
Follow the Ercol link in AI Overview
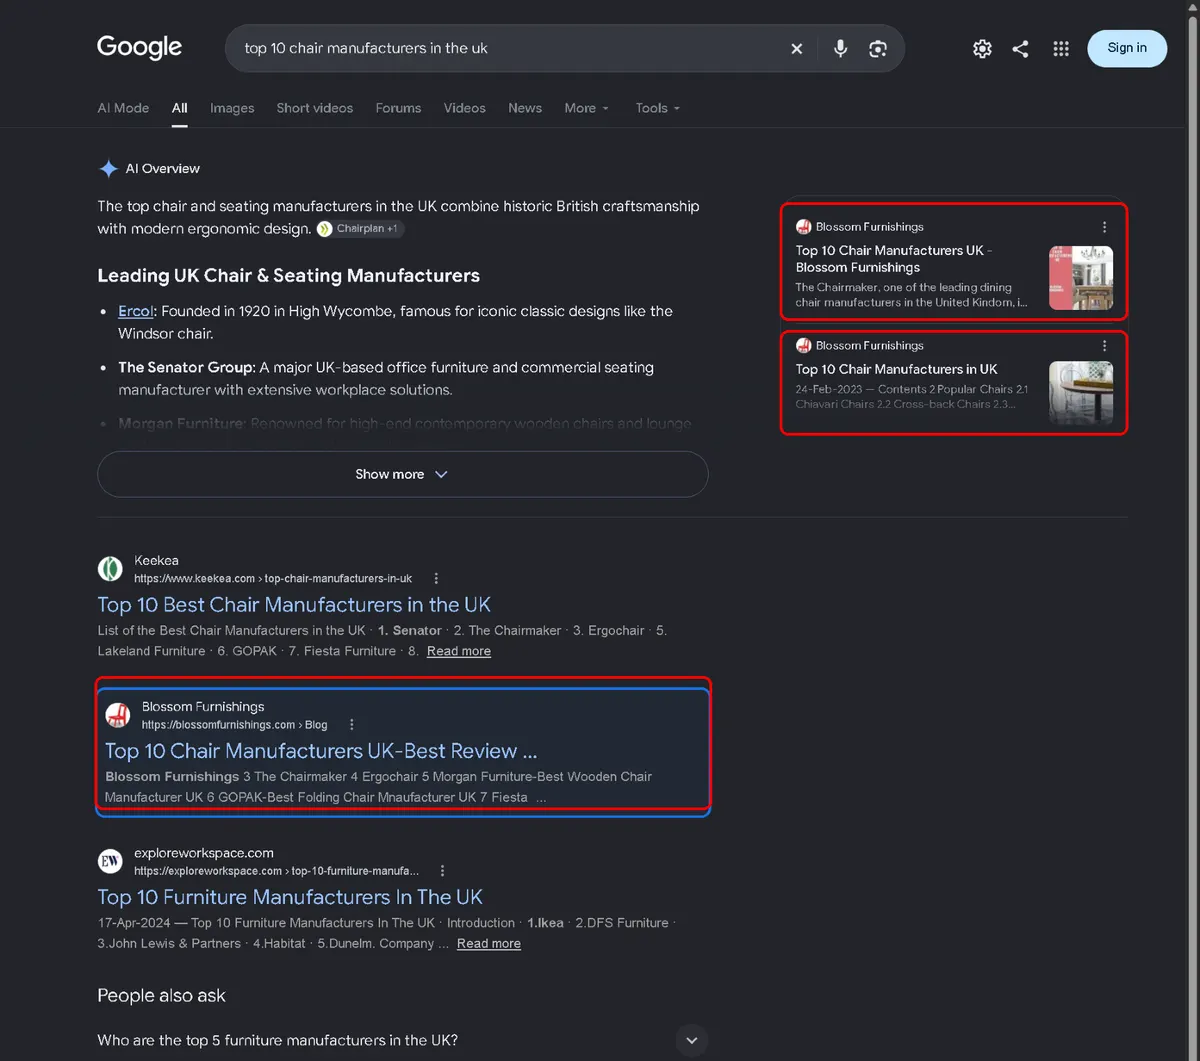pos(136,311)
